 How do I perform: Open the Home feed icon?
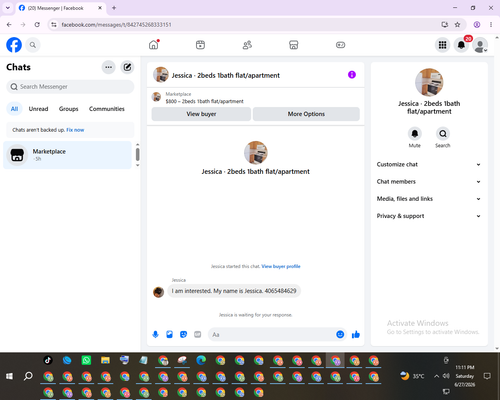(x=154, y=45)
